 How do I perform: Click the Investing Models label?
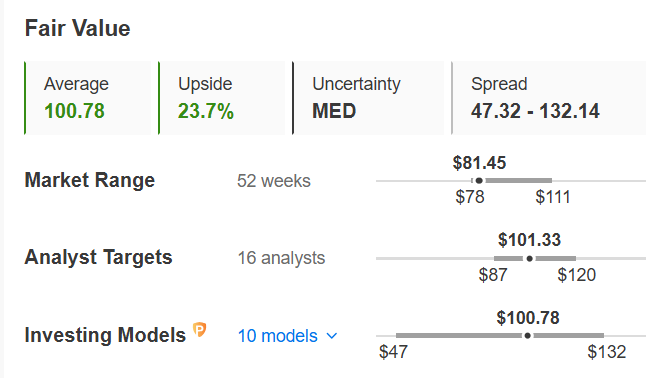pyautogui.click(x=105, y=335)
